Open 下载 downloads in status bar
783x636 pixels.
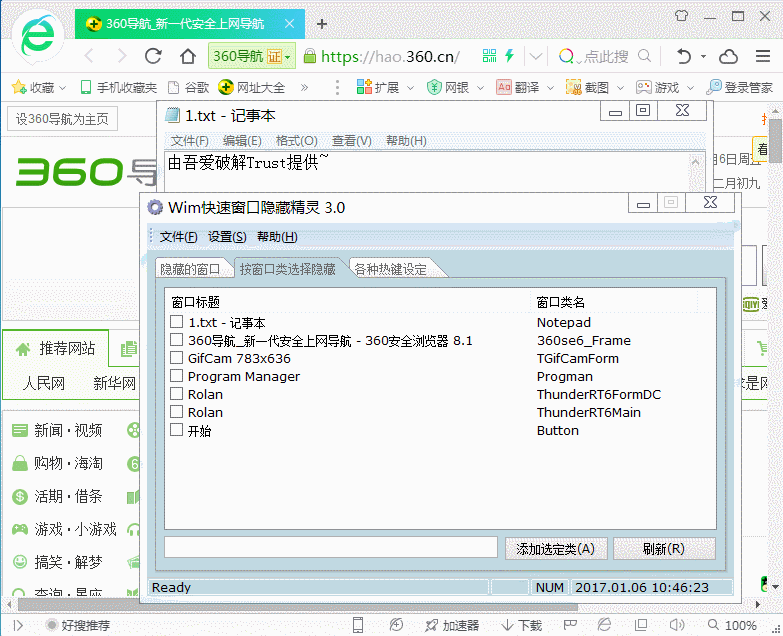522,625
